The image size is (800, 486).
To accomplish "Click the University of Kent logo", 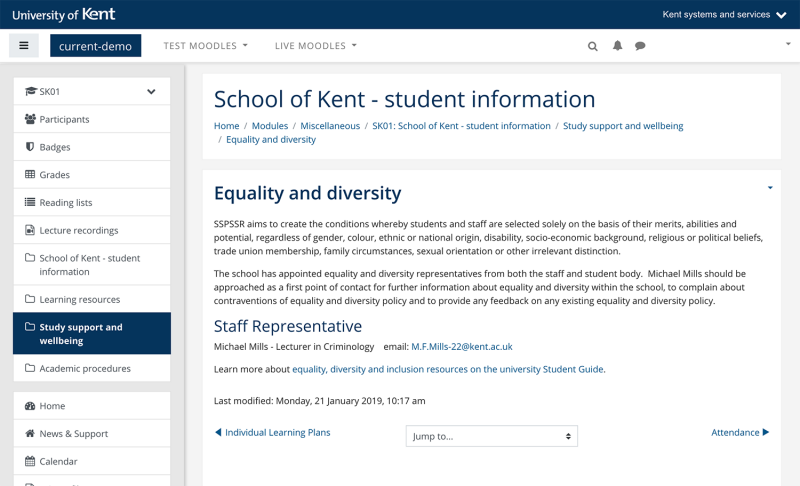I will [64, 14].
